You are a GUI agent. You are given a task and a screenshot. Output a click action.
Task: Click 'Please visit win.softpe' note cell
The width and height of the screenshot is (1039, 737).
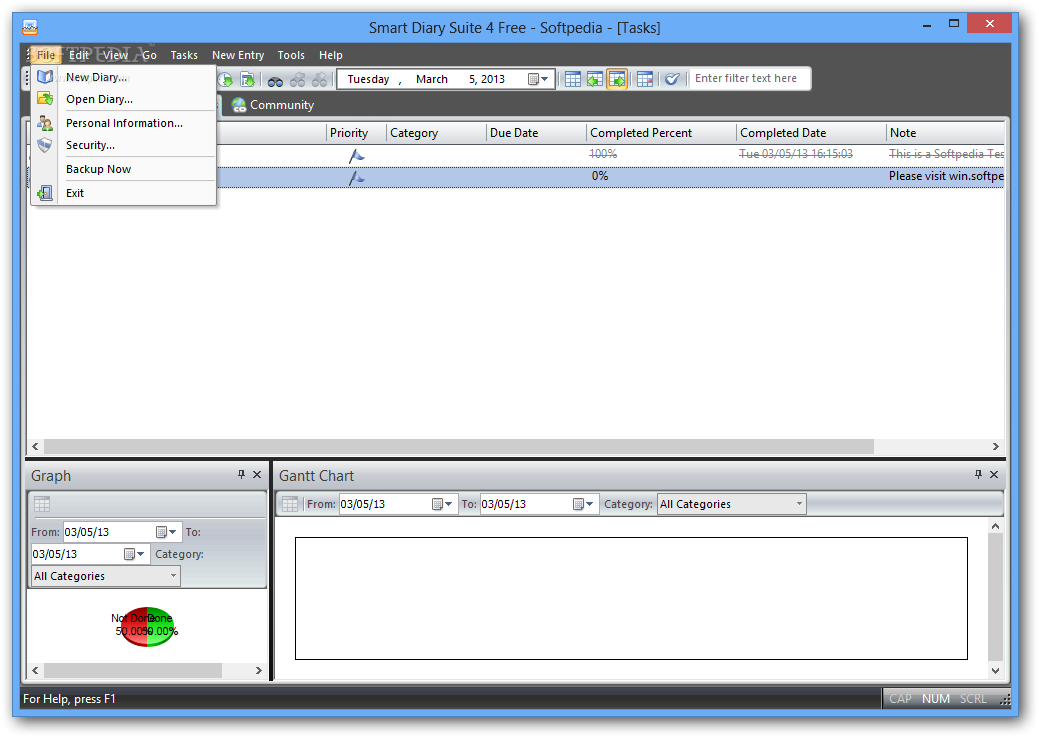946,176
